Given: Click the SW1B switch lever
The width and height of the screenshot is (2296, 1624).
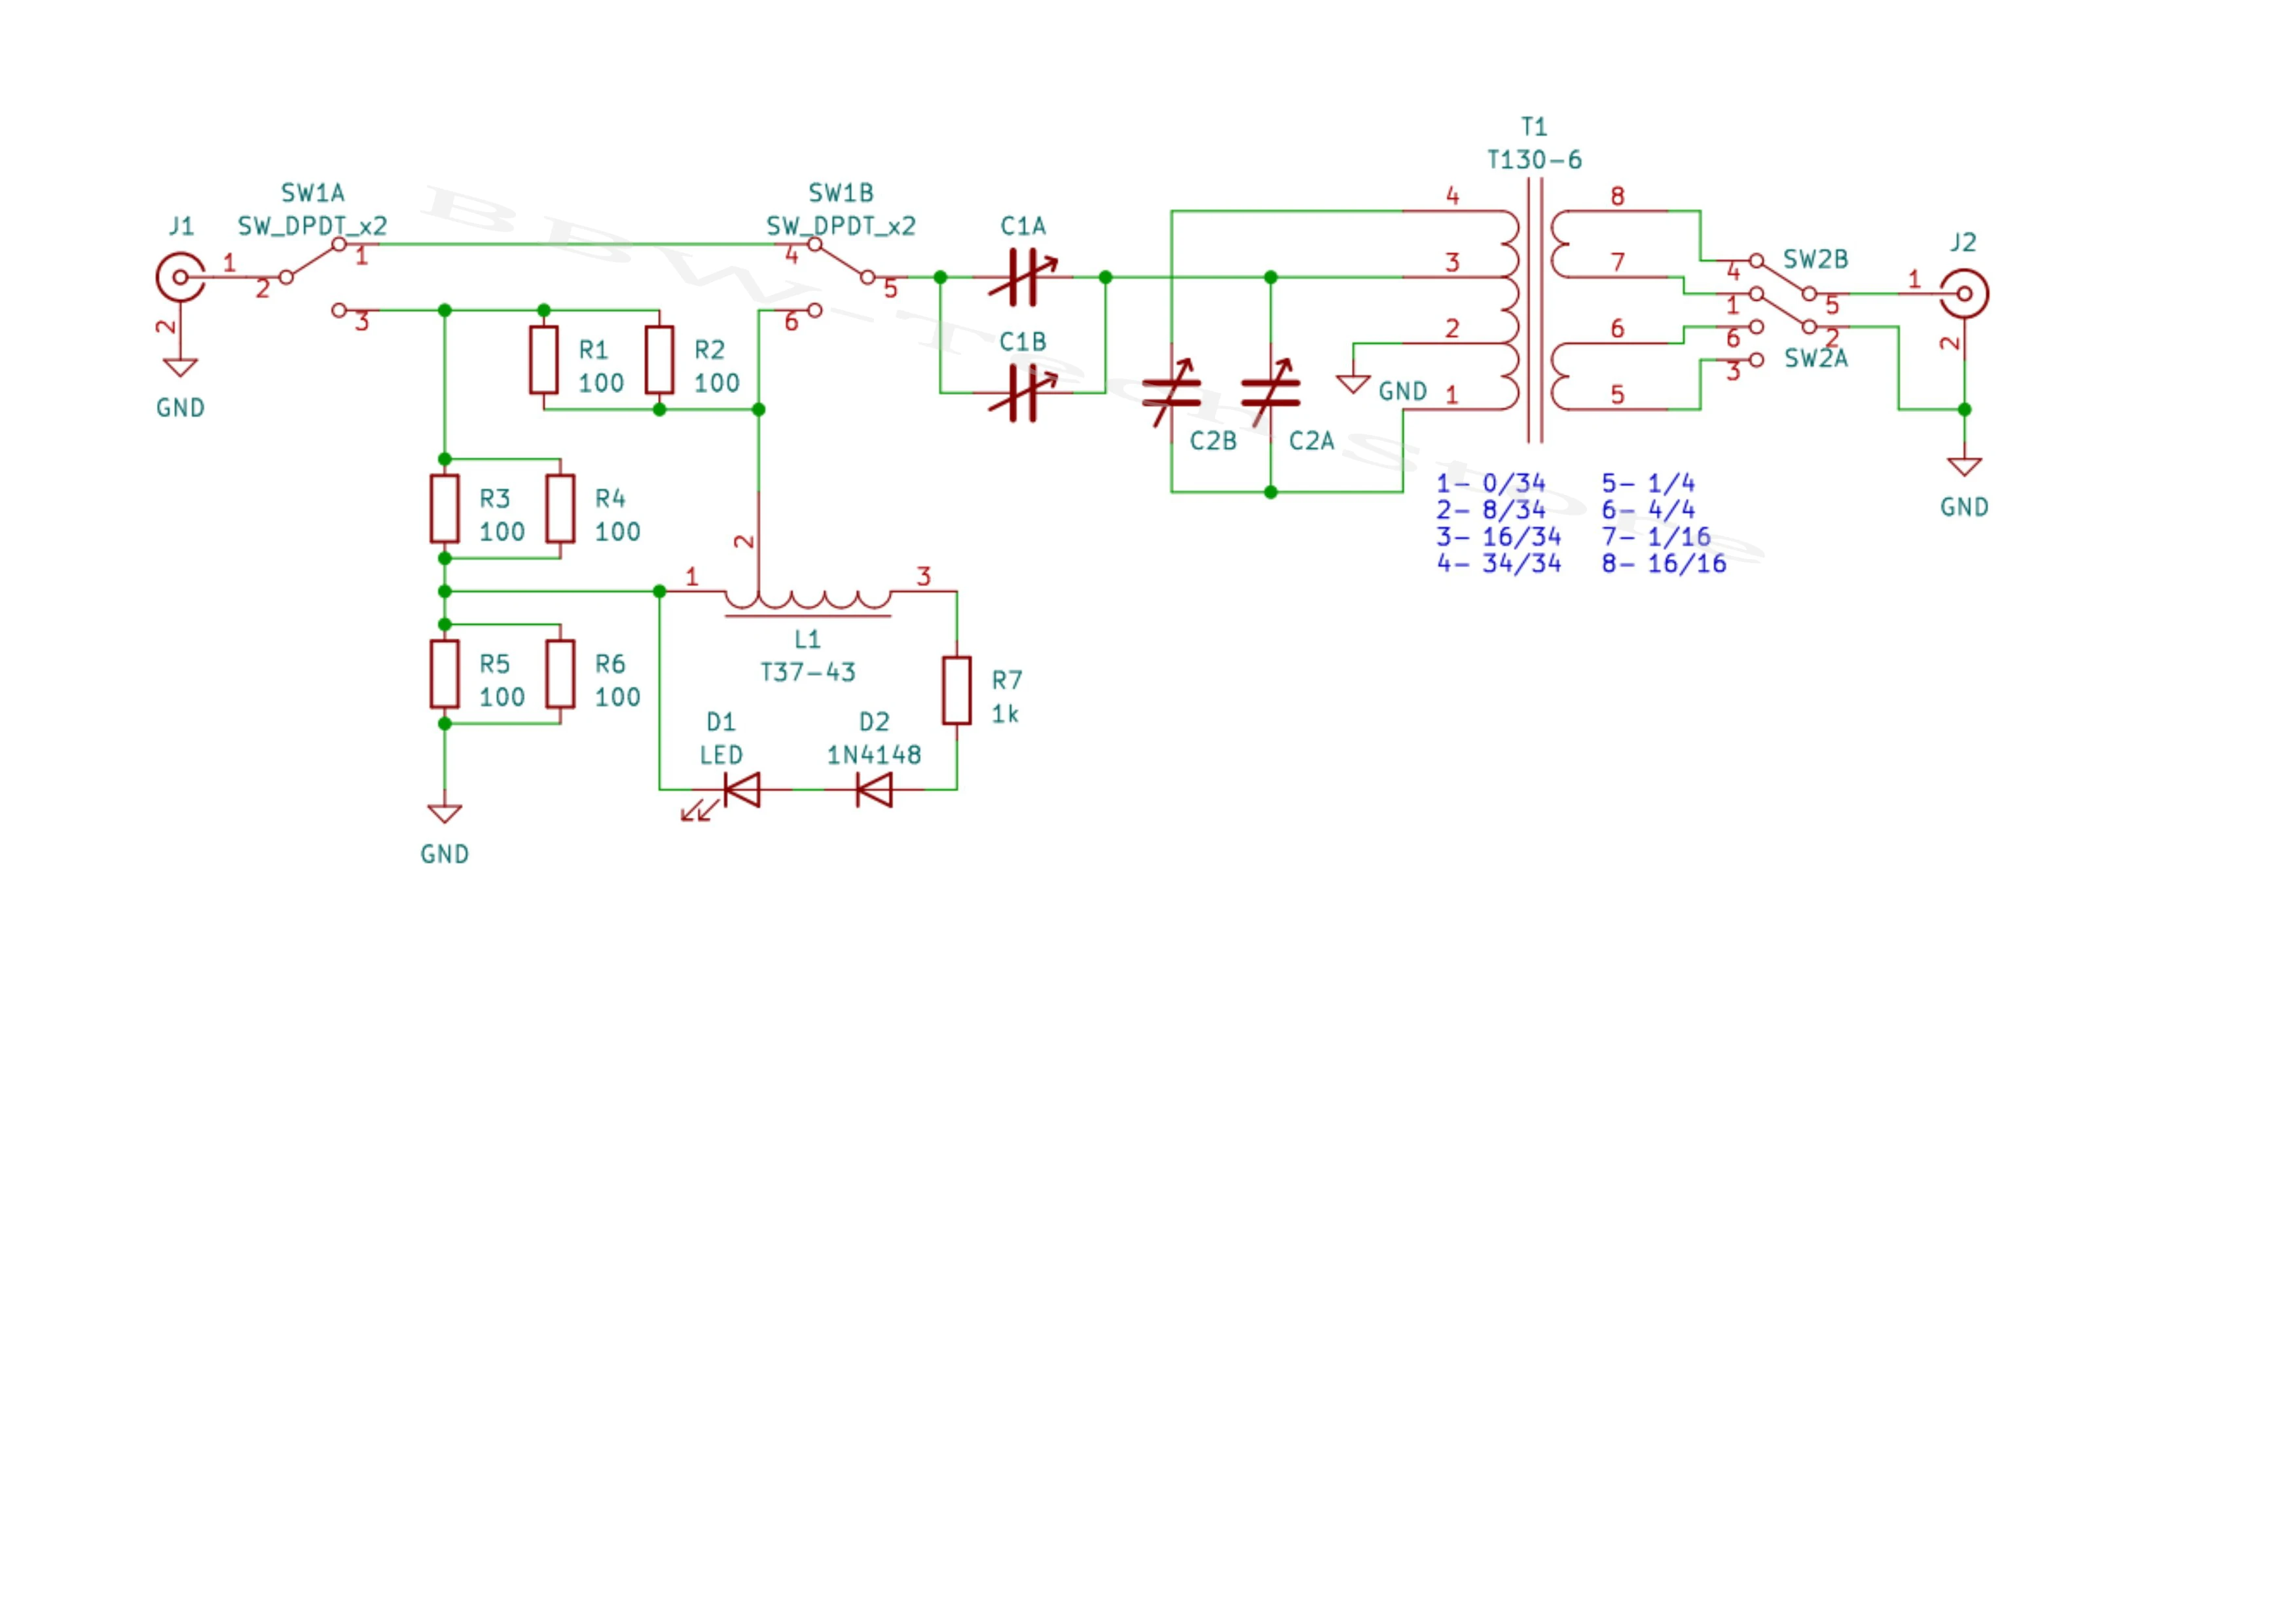Looking at the screenshot, I should pos(841,261).
